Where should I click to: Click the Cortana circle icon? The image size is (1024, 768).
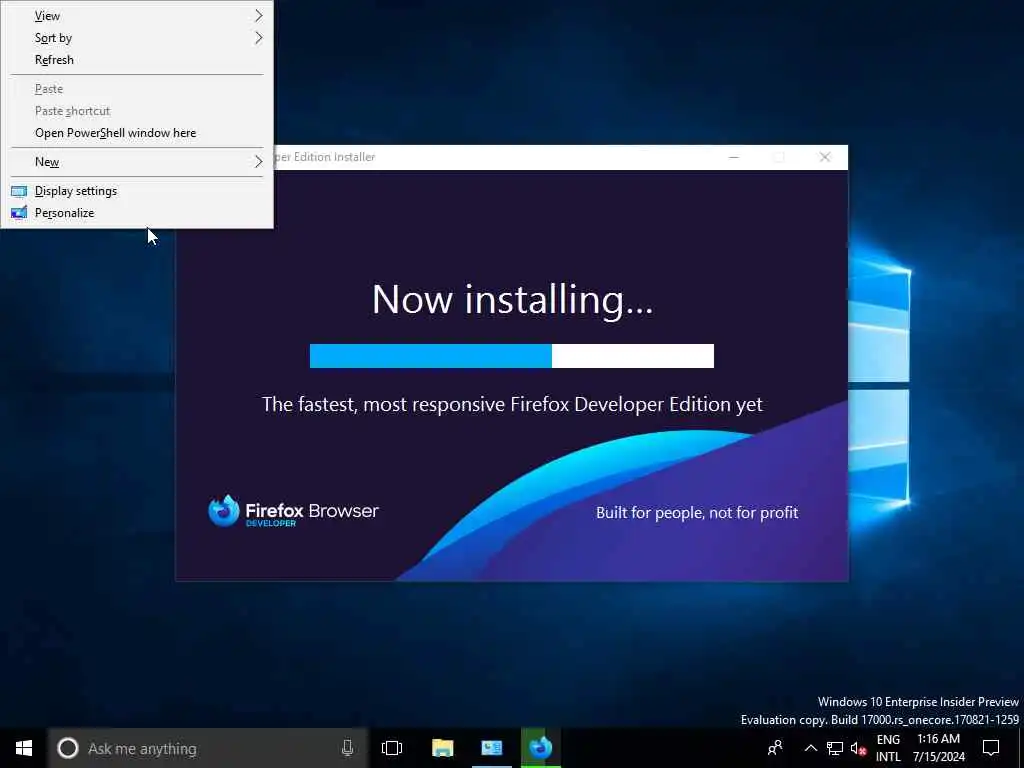coord(68,748)
